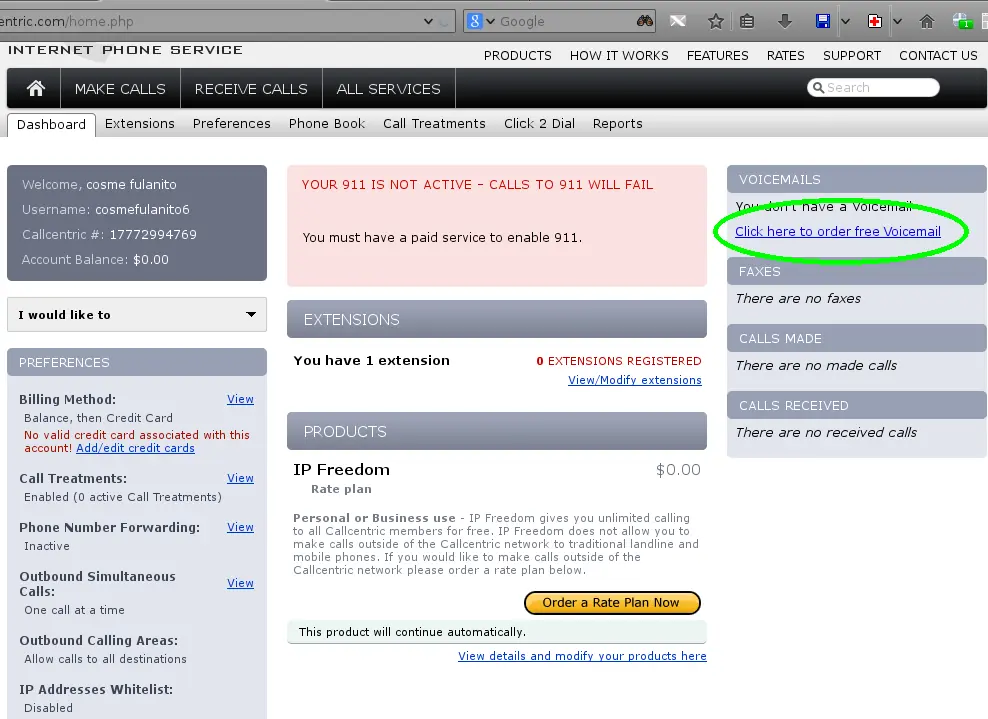Open the SUPPORT page link

(851, 55)
